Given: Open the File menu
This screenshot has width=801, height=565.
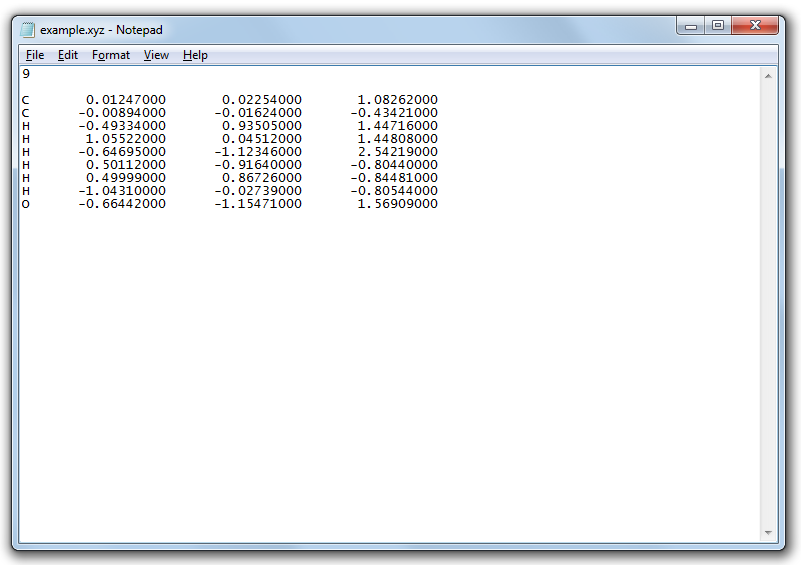Looking at the screenshot, I should [35, 55].
